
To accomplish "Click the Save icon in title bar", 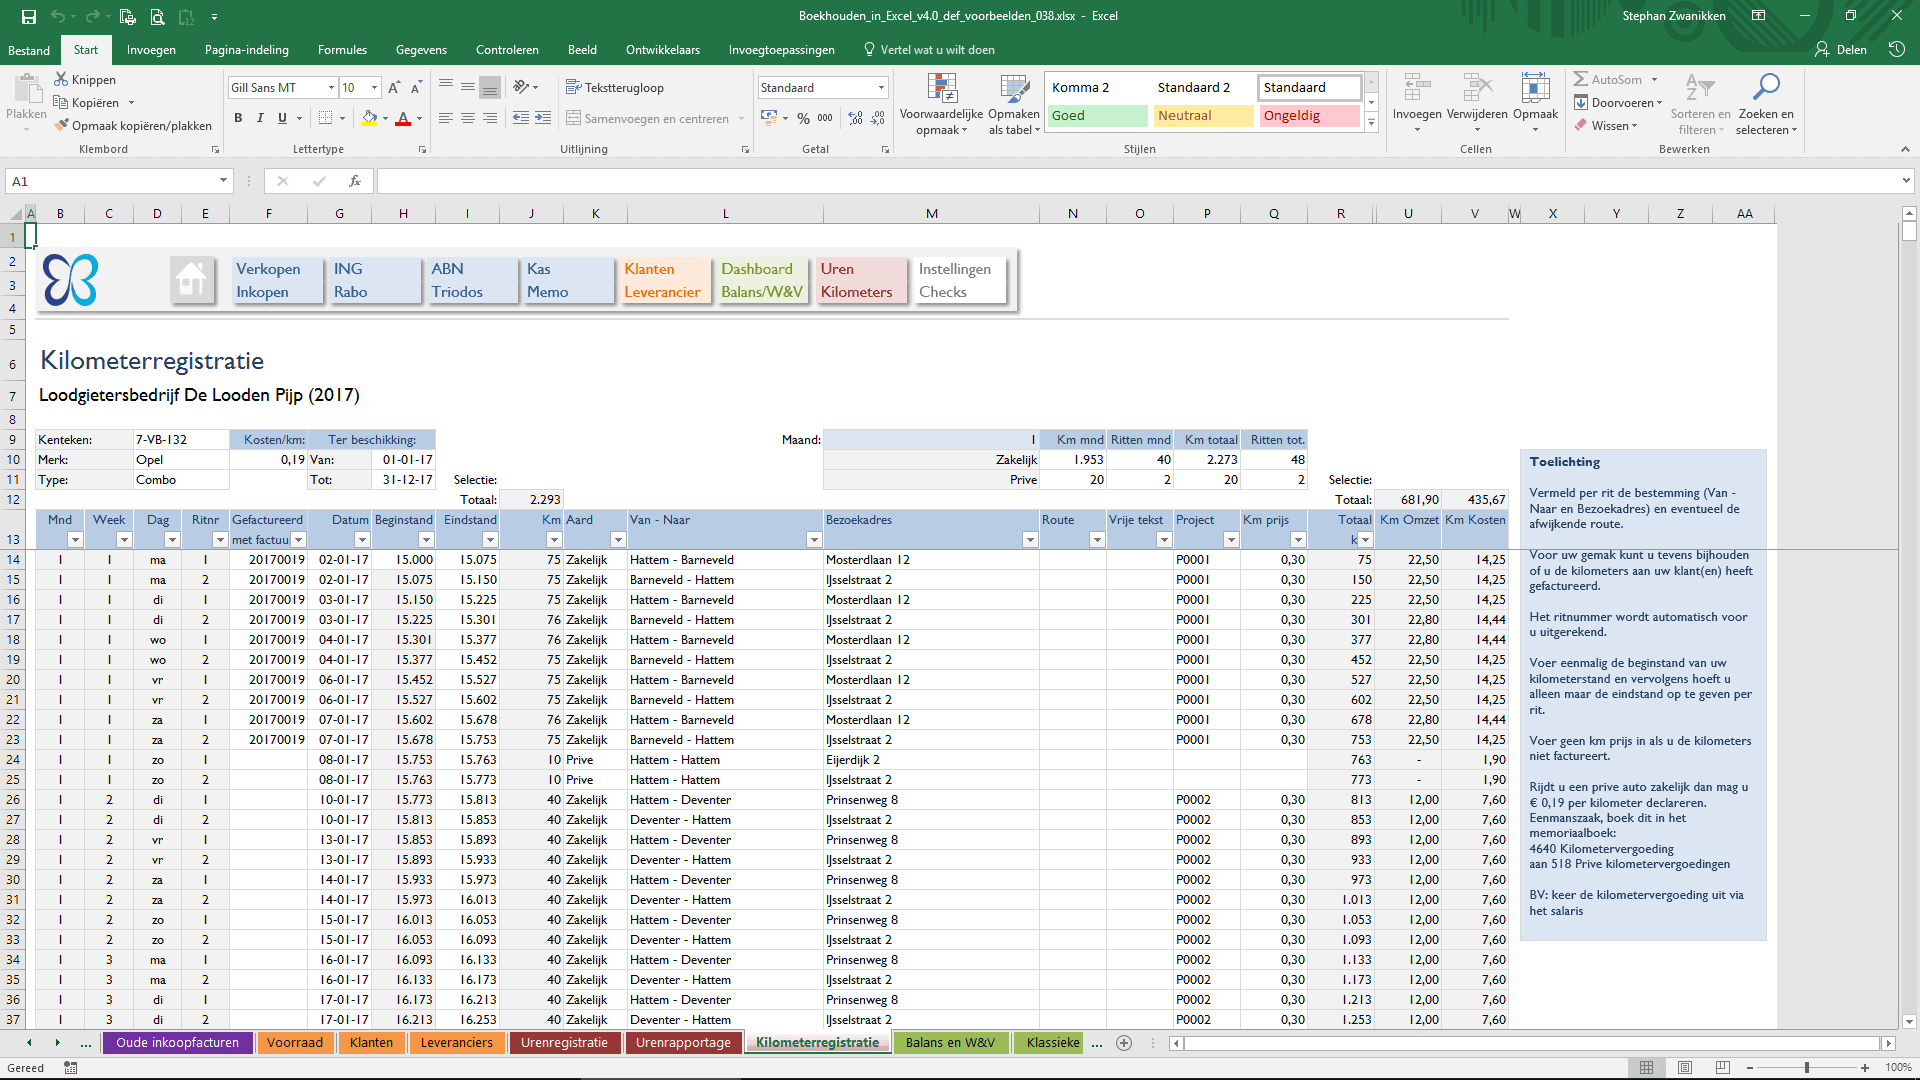I will [28, 16].
